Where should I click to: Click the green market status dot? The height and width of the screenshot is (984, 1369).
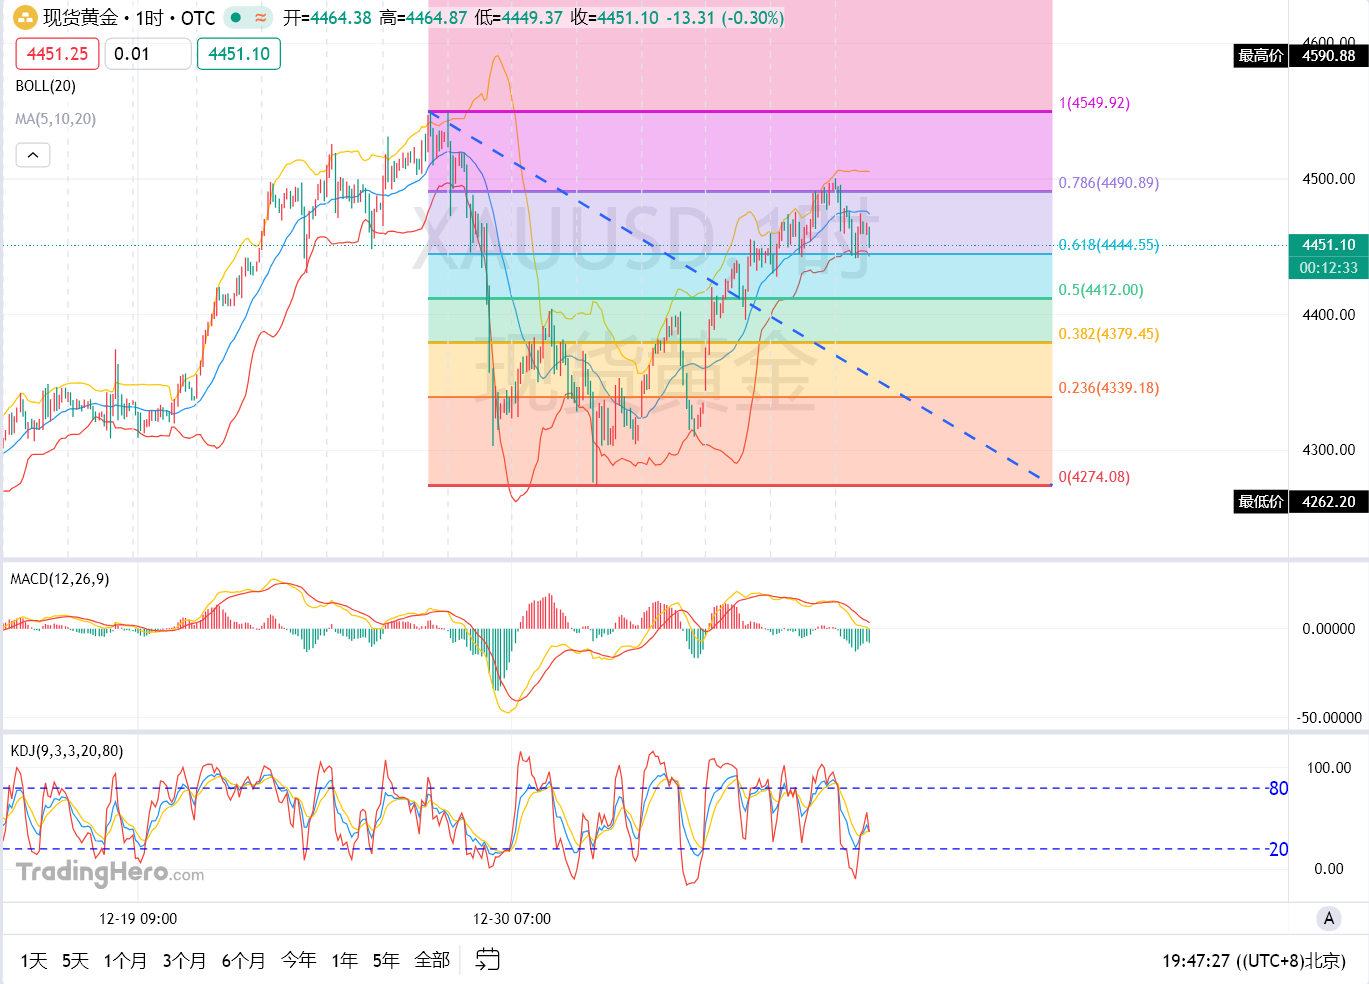click(x=236, y=18)
